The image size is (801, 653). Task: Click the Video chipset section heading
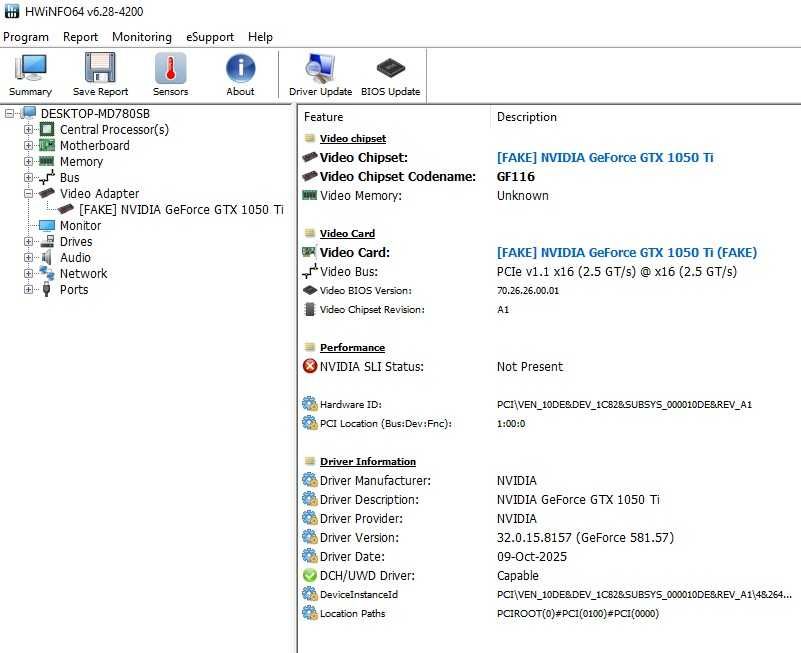[x=353, y=138]
